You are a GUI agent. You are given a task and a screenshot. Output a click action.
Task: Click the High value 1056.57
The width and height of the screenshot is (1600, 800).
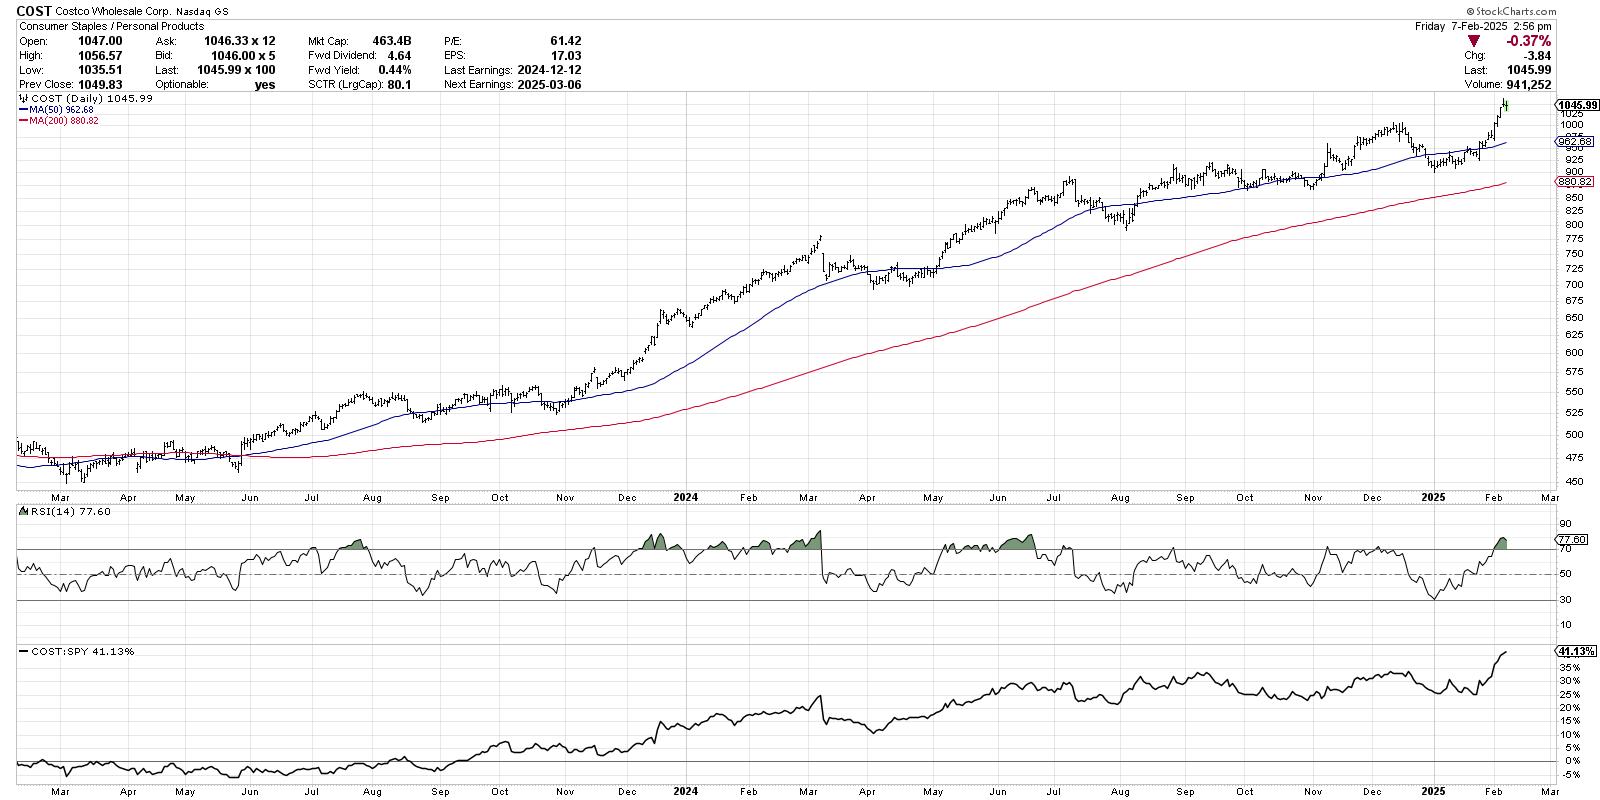pyautogui.click(x=102, y=56)
